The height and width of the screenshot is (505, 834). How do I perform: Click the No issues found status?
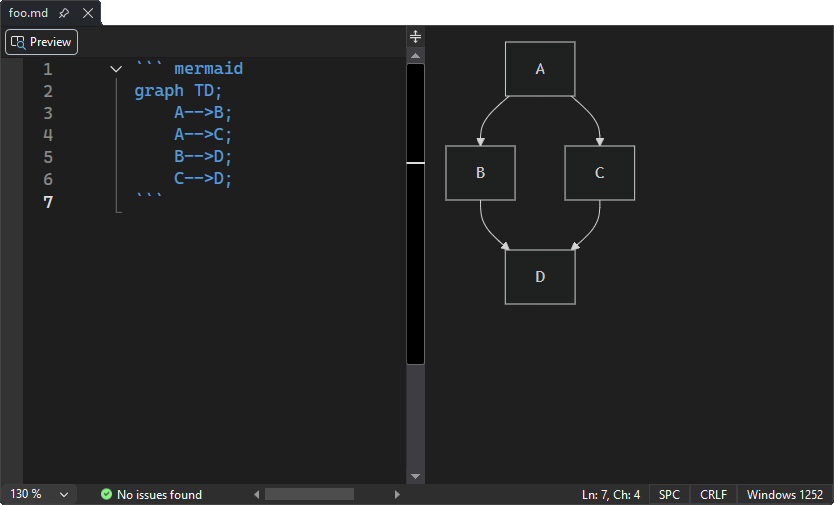point(159,494)
